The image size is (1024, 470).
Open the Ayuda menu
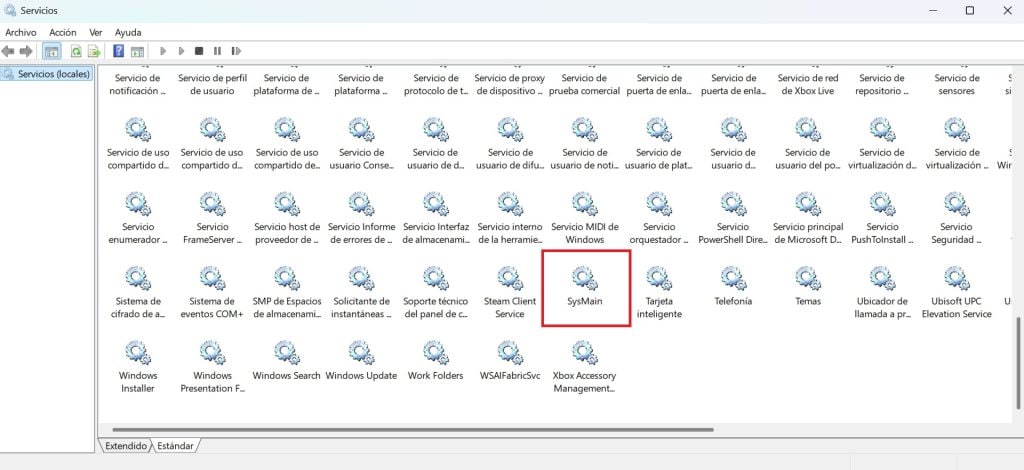pos(128,32)
